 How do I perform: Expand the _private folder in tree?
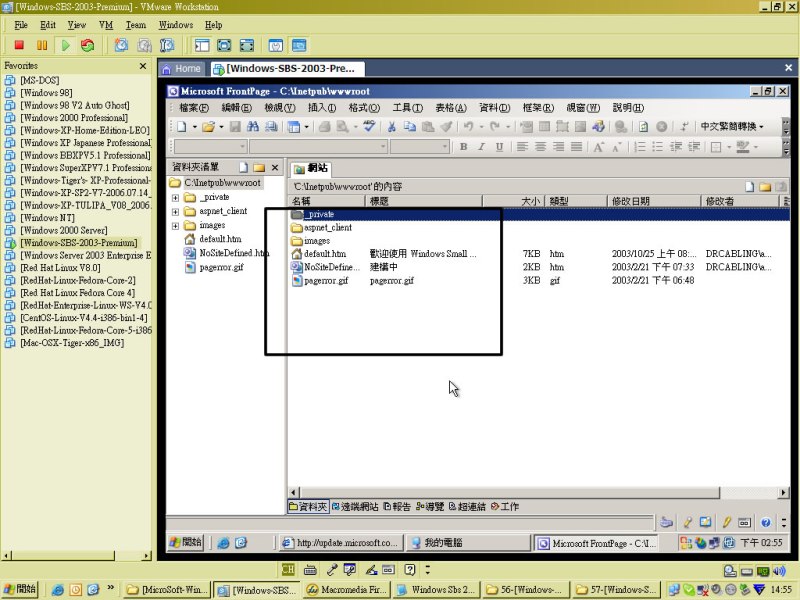coord(176,197)
